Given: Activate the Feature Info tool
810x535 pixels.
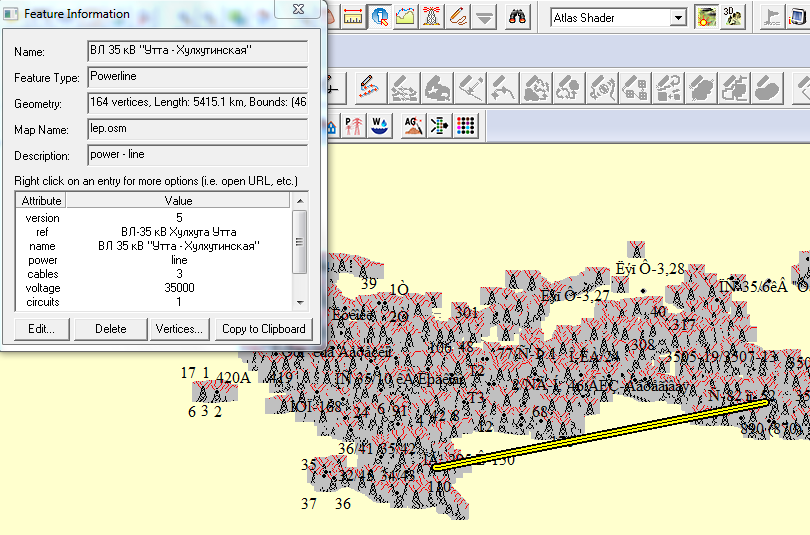Looking at the screenshot, I should coord(380,16).
